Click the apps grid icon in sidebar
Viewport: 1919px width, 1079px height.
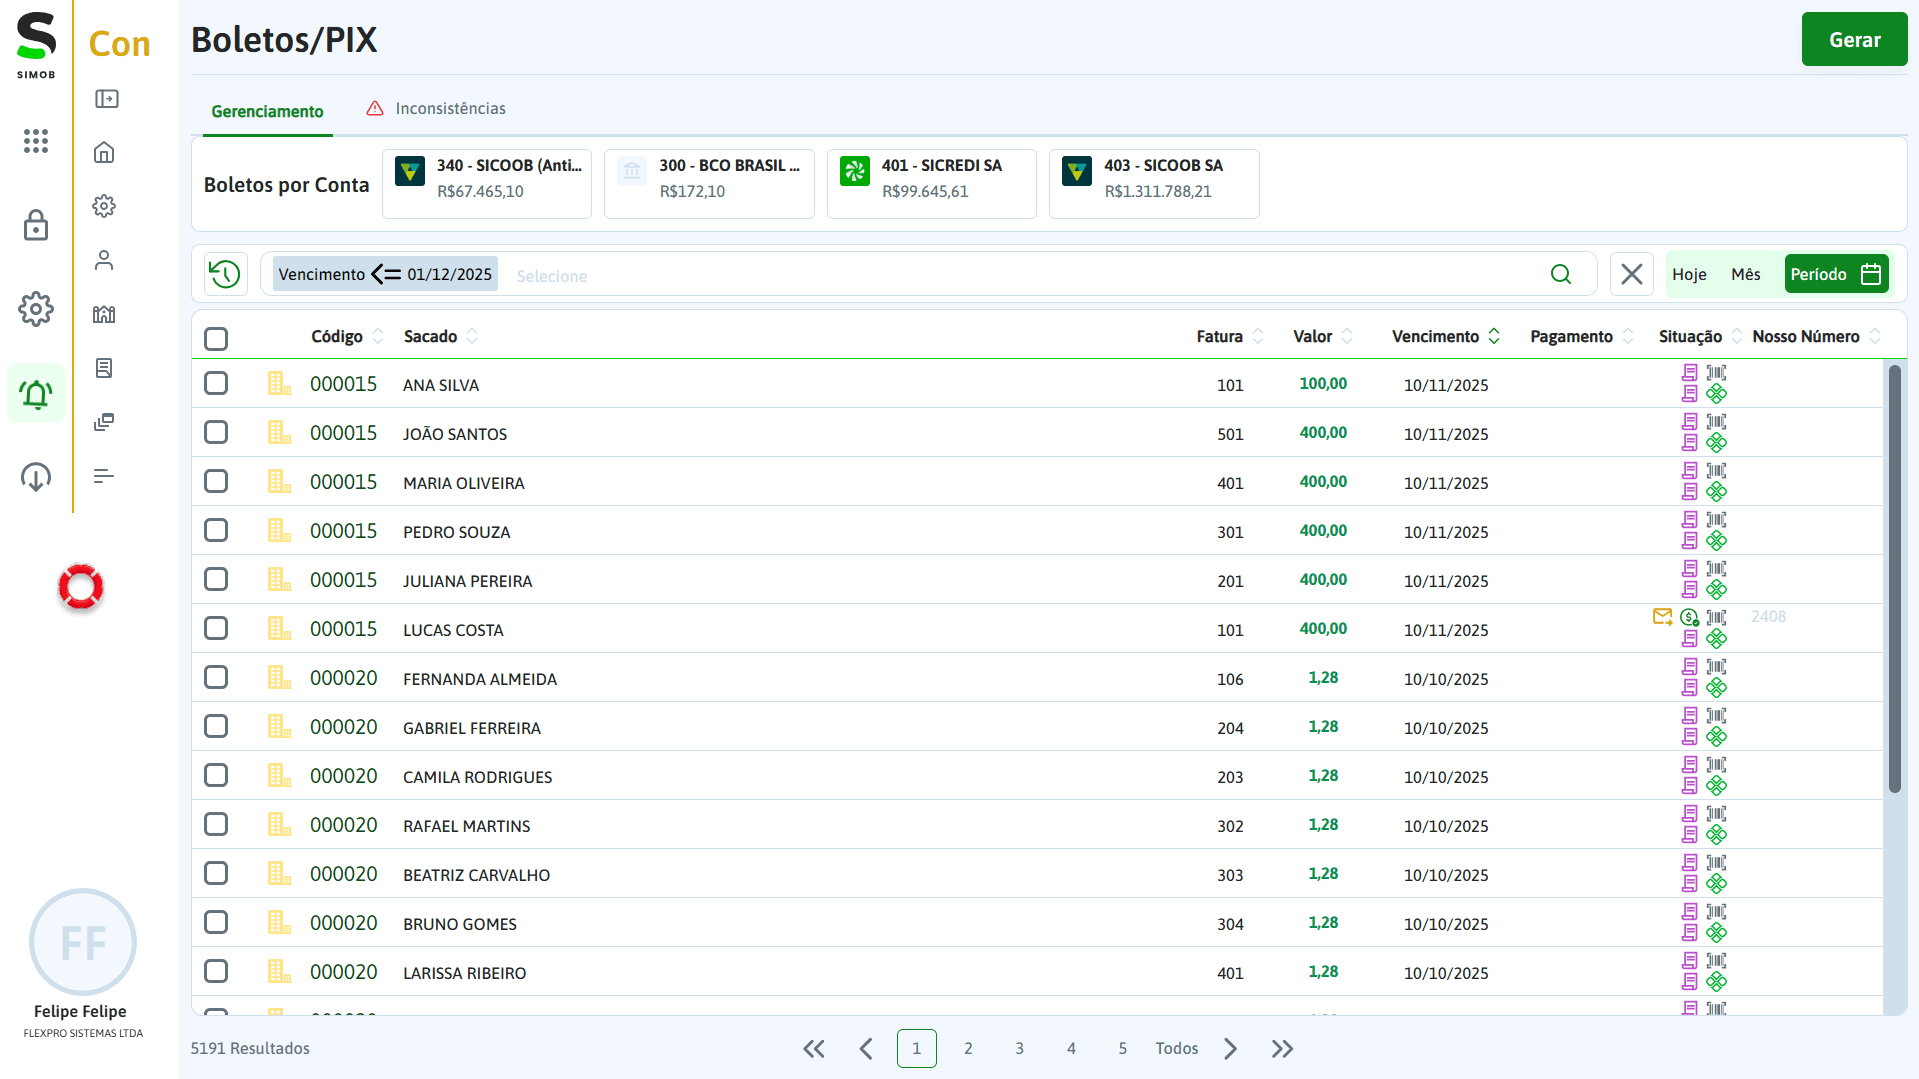(36, 141)
